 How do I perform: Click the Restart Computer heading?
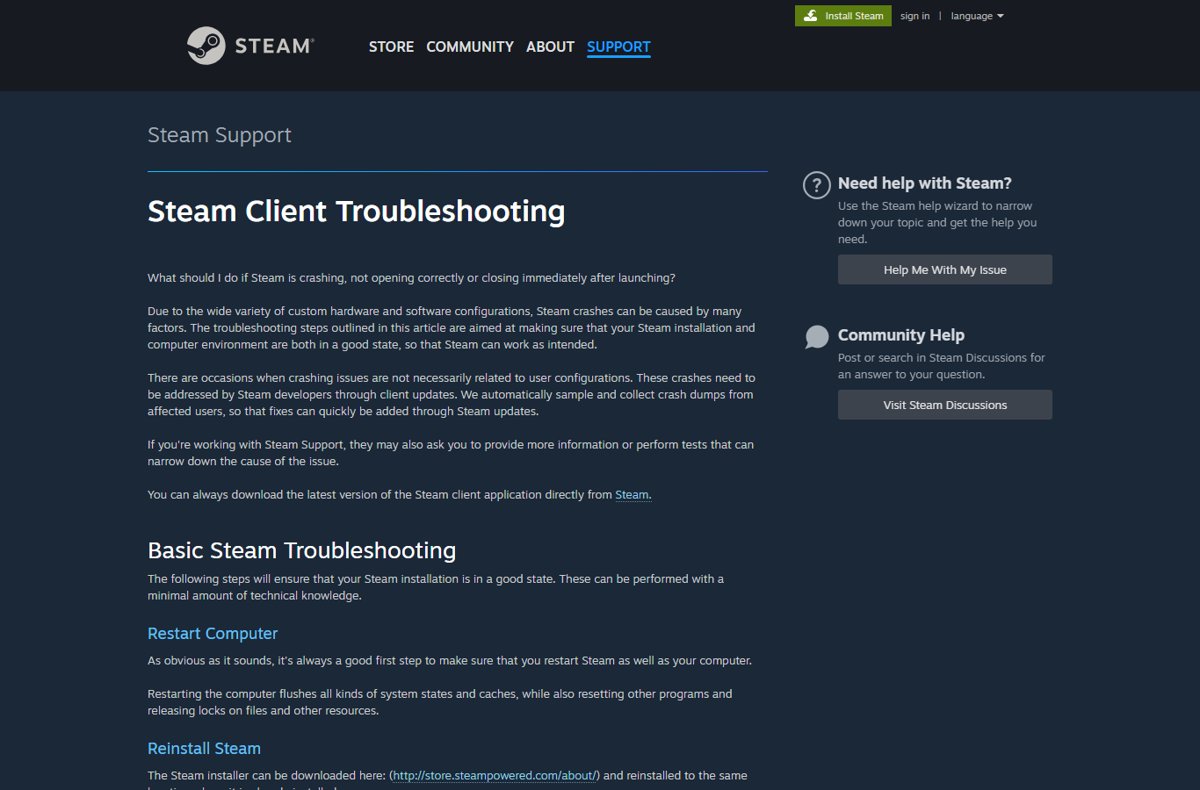coord(213,634)
